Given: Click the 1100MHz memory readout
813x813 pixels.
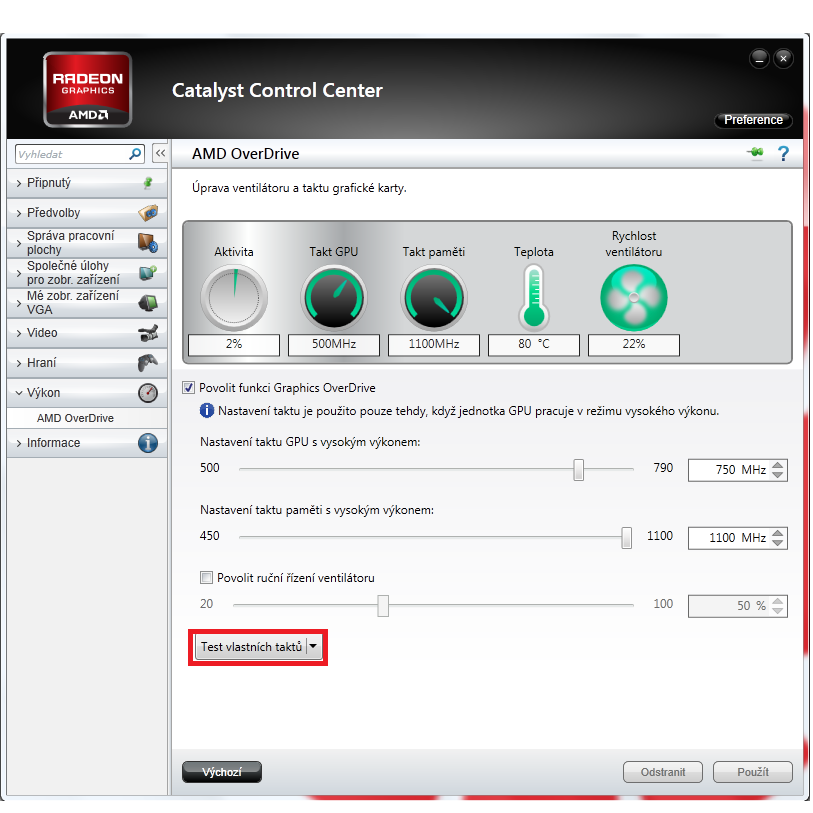Looking at the screenshot, I should tap(434, 344).
